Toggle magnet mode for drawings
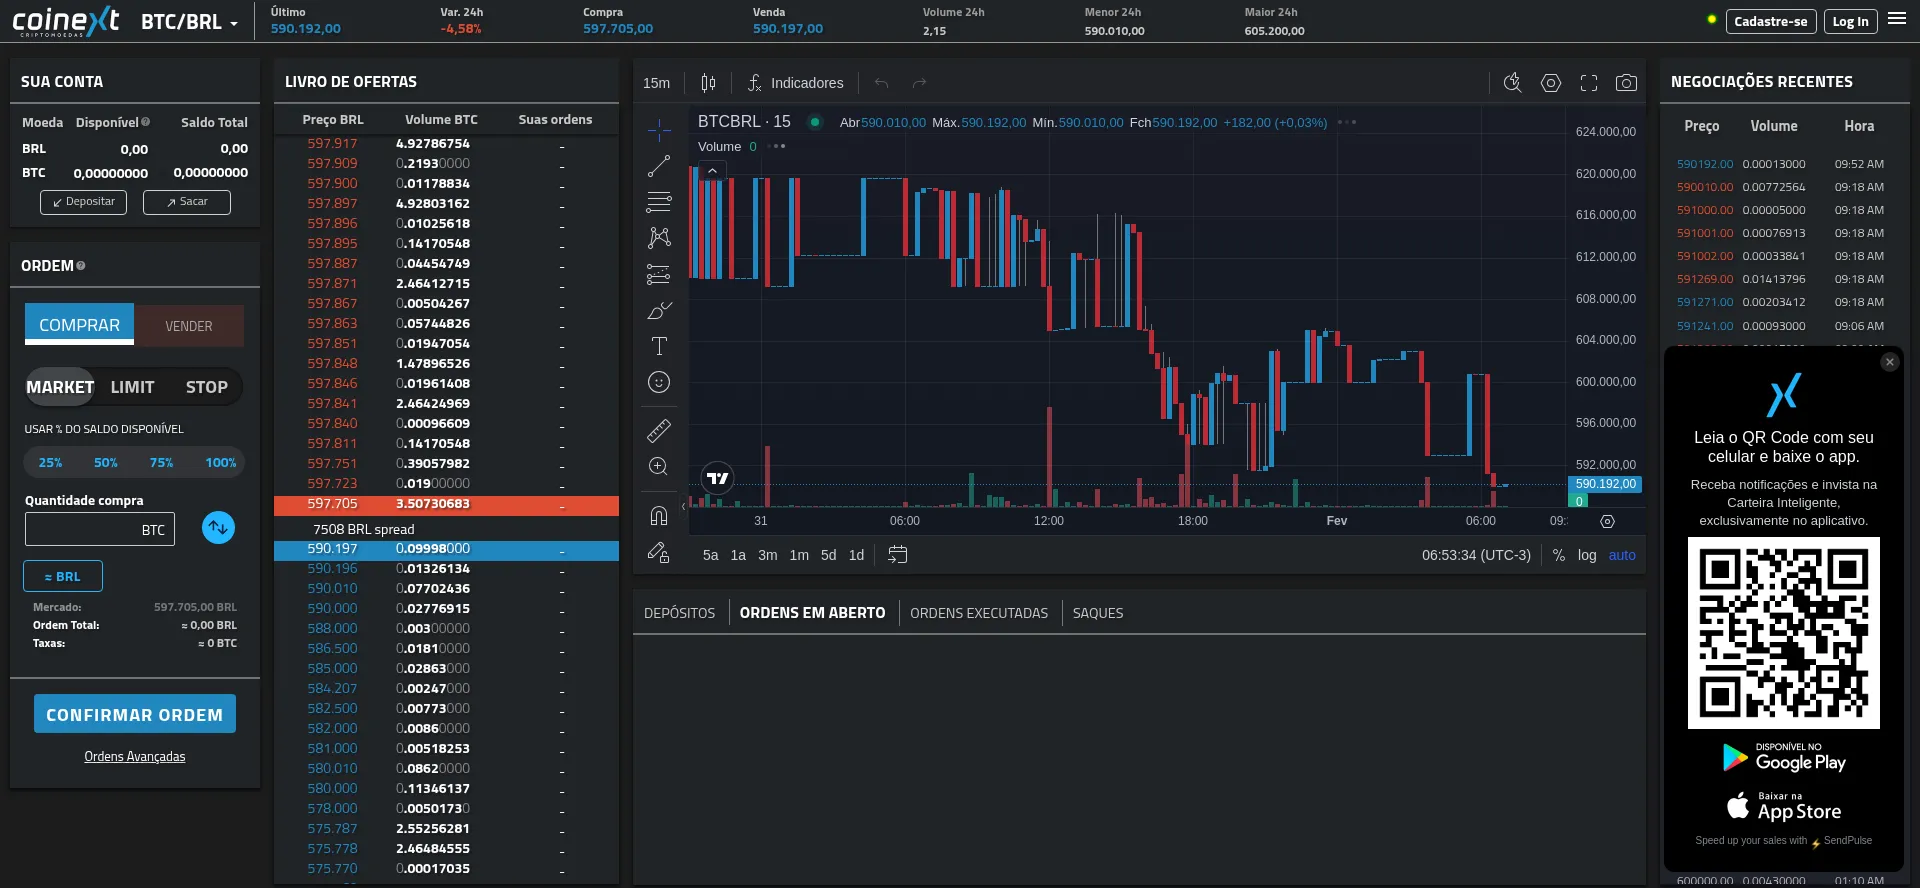 point(659,515)
